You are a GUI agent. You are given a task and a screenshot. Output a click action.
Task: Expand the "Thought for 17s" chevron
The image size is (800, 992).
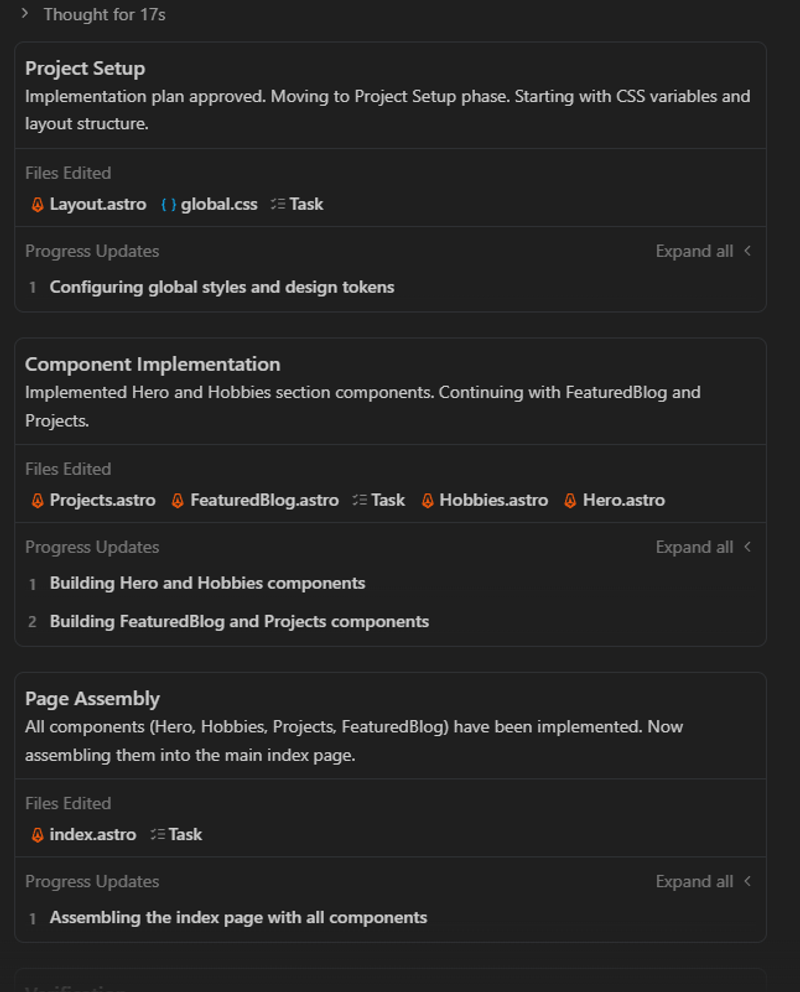tap(25, 14)
